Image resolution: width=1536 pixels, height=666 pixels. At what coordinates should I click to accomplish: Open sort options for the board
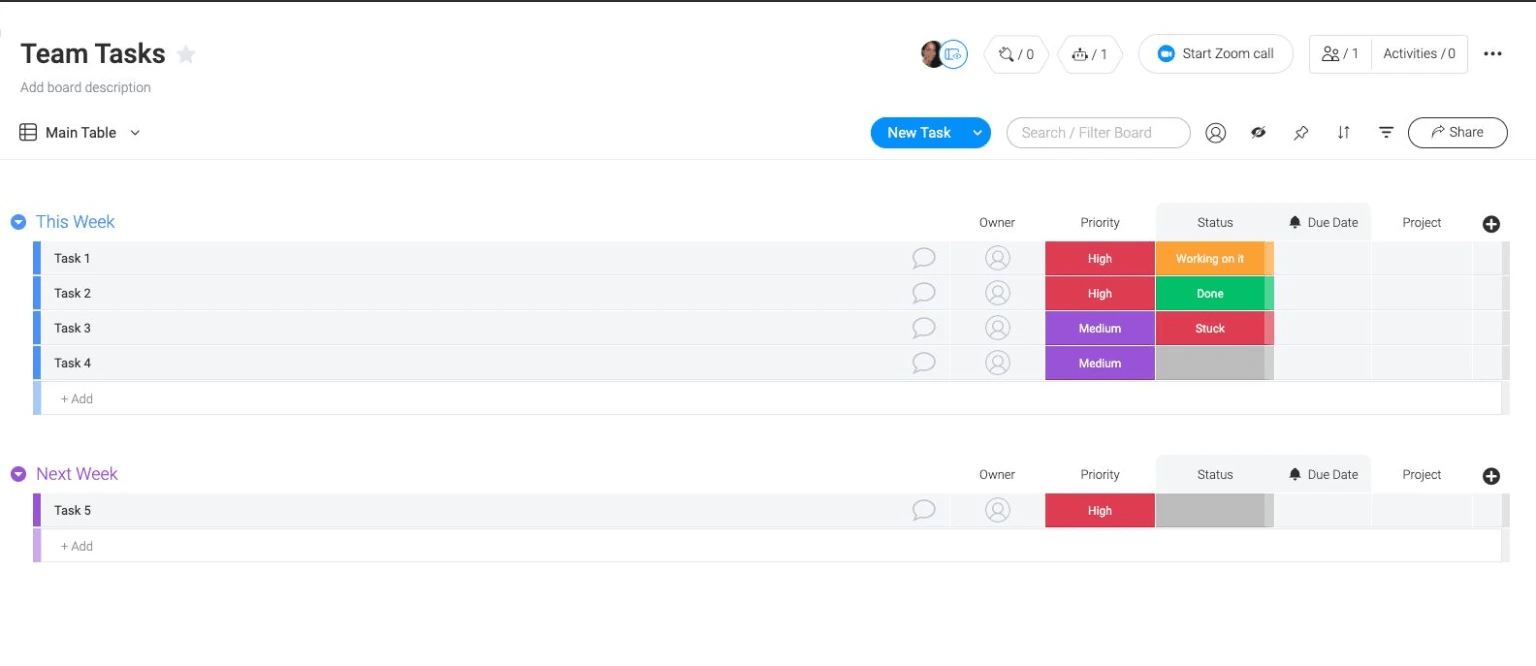point(1344,132)
